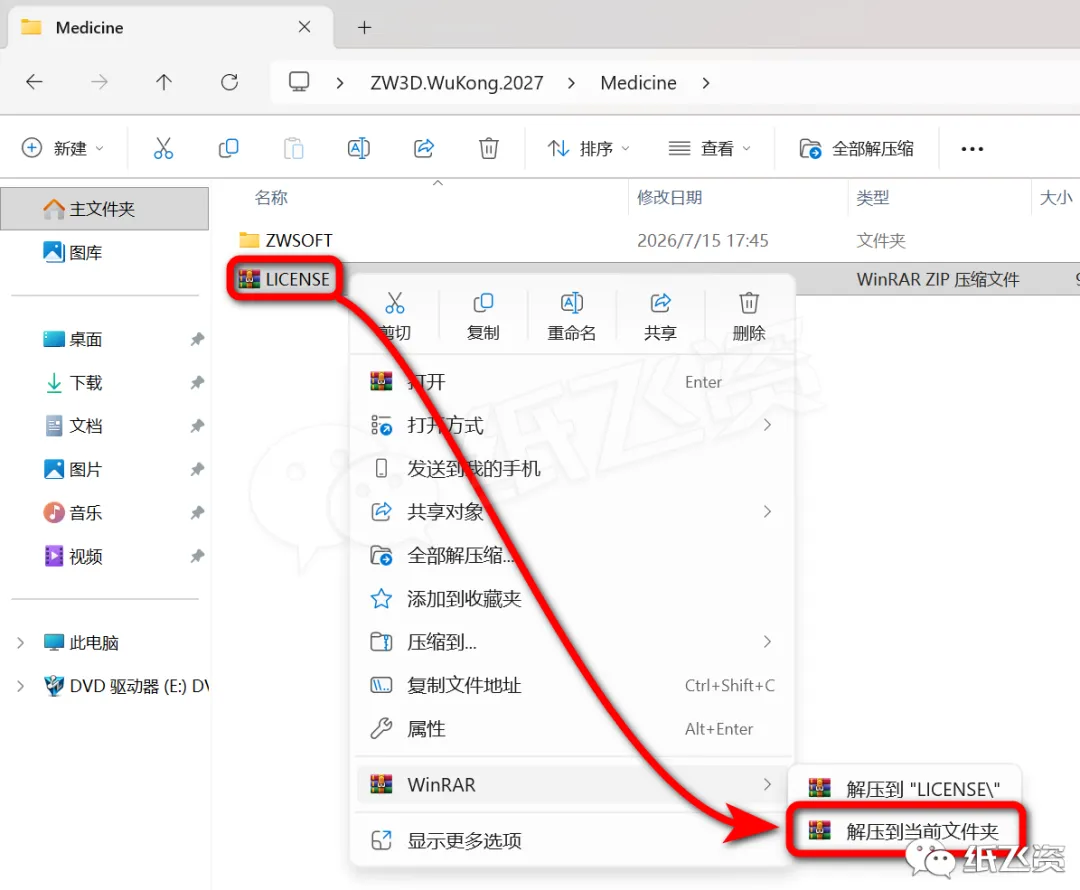This screenshot has height=890, width=1080.
Task: Choose 删除 in the context menu
Action: (x=749, y=317)
